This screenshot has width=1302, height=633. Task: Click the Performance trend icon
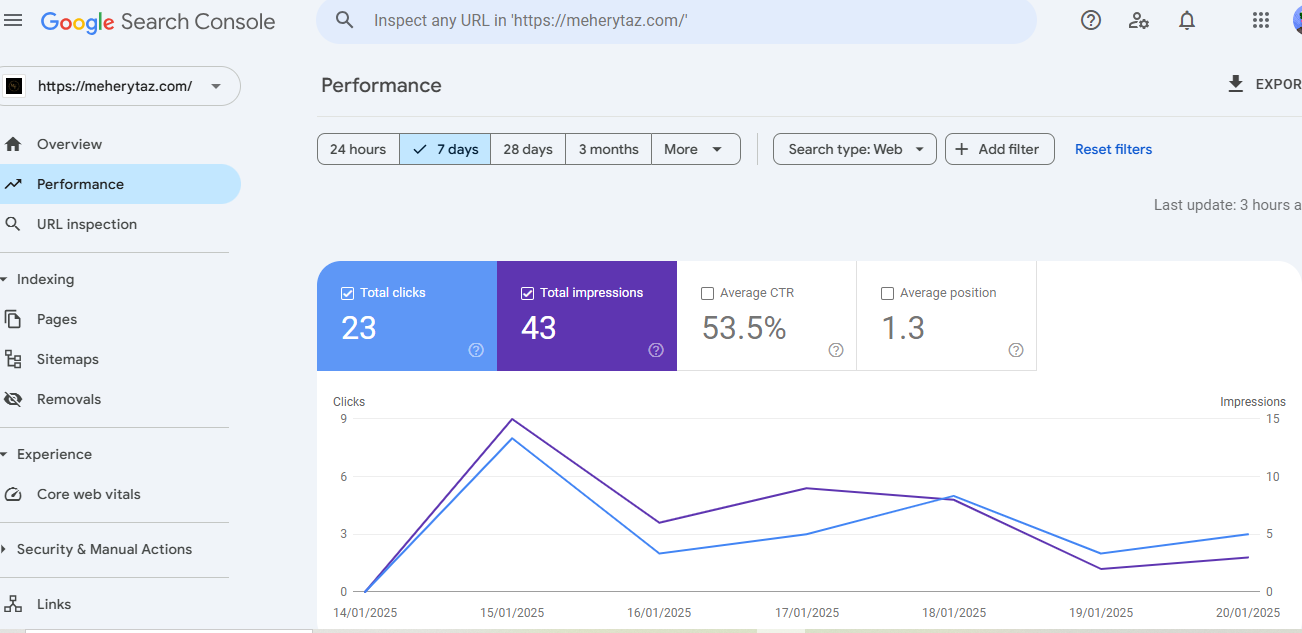pos(13,184)
